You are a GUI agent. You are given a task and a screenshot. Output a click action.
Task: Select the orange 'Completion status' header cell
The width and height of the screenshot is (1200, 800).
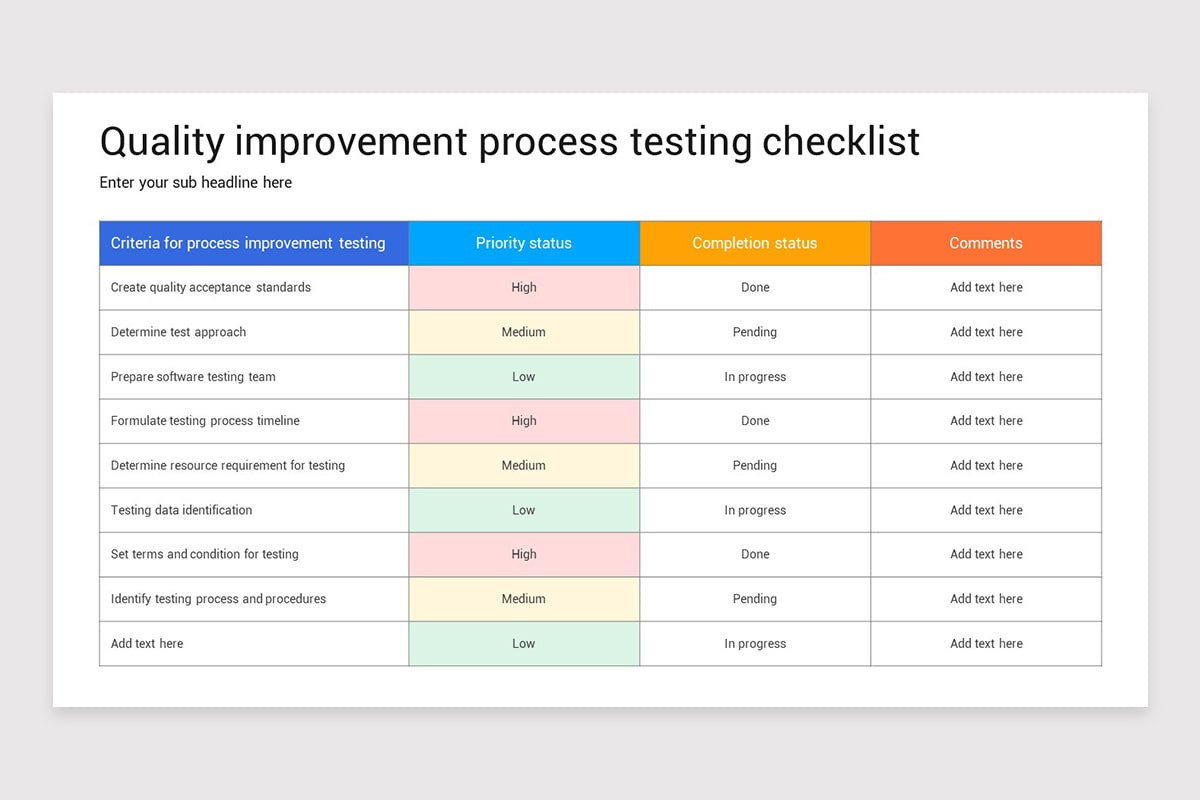[x=755, y=243]
